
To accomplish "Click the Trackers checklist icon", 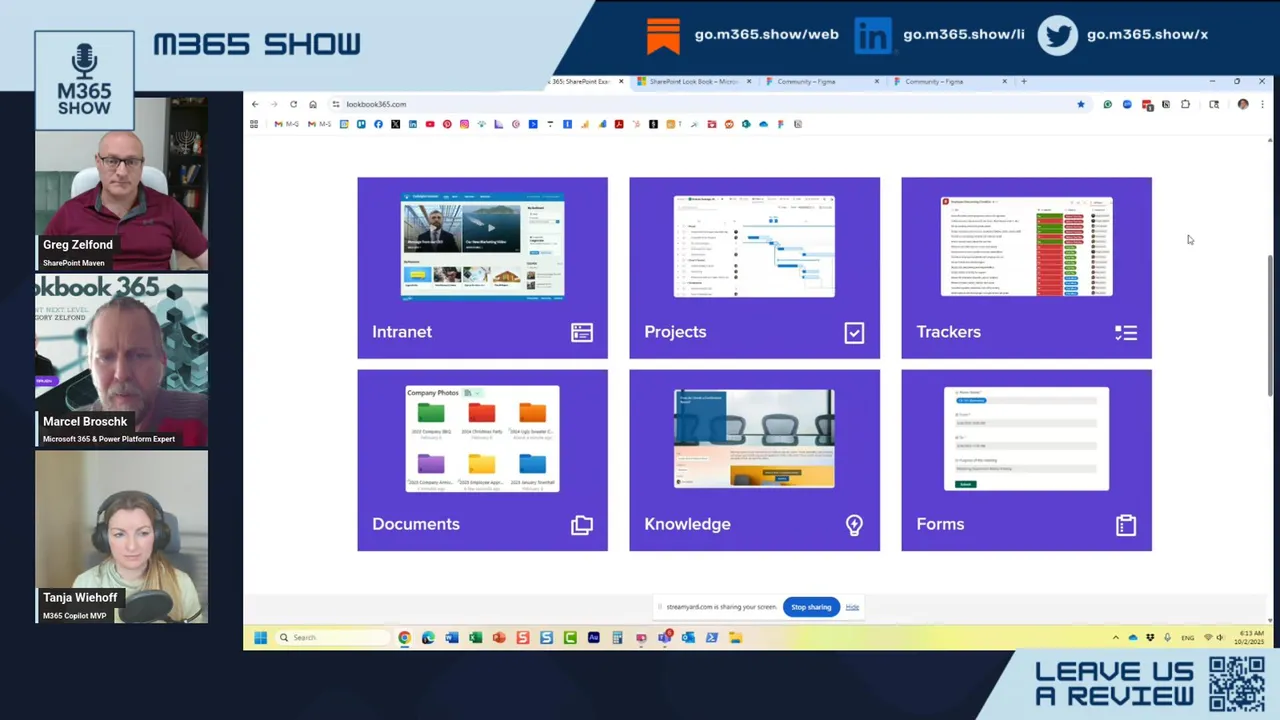I will click(1126, 333).
